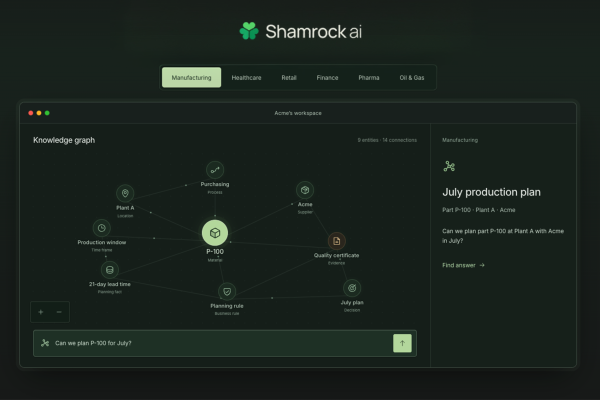Click the "July production plan" heading
600x400 pixels.
click(491, 192)
